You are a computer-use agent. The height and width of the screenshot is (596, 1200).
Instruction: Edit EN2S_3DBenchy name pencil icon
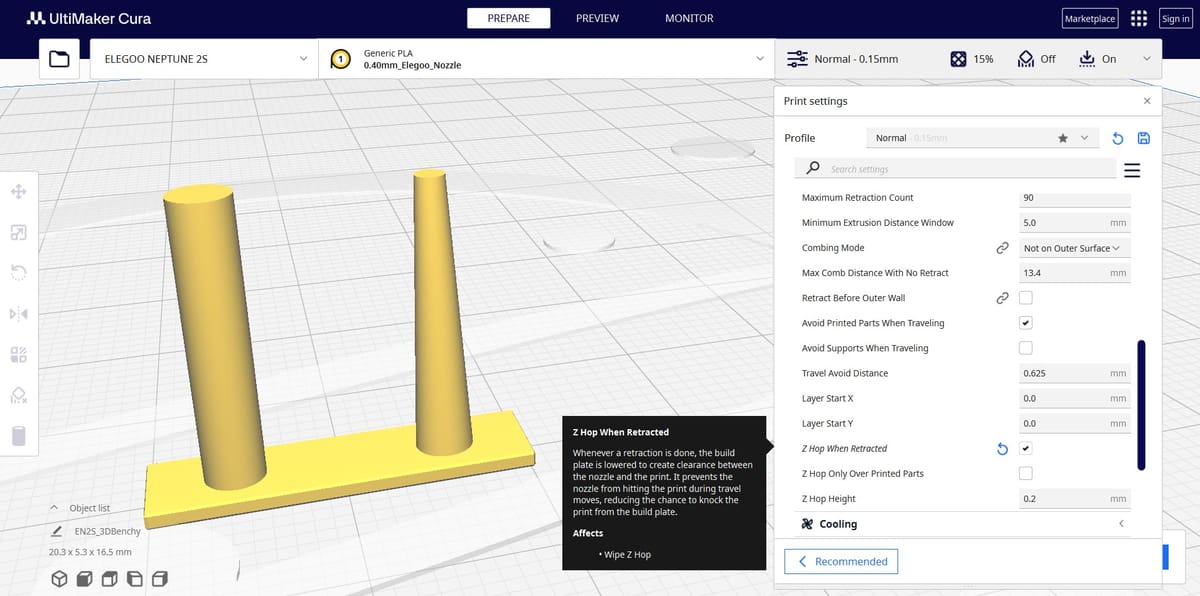(57, 531)
